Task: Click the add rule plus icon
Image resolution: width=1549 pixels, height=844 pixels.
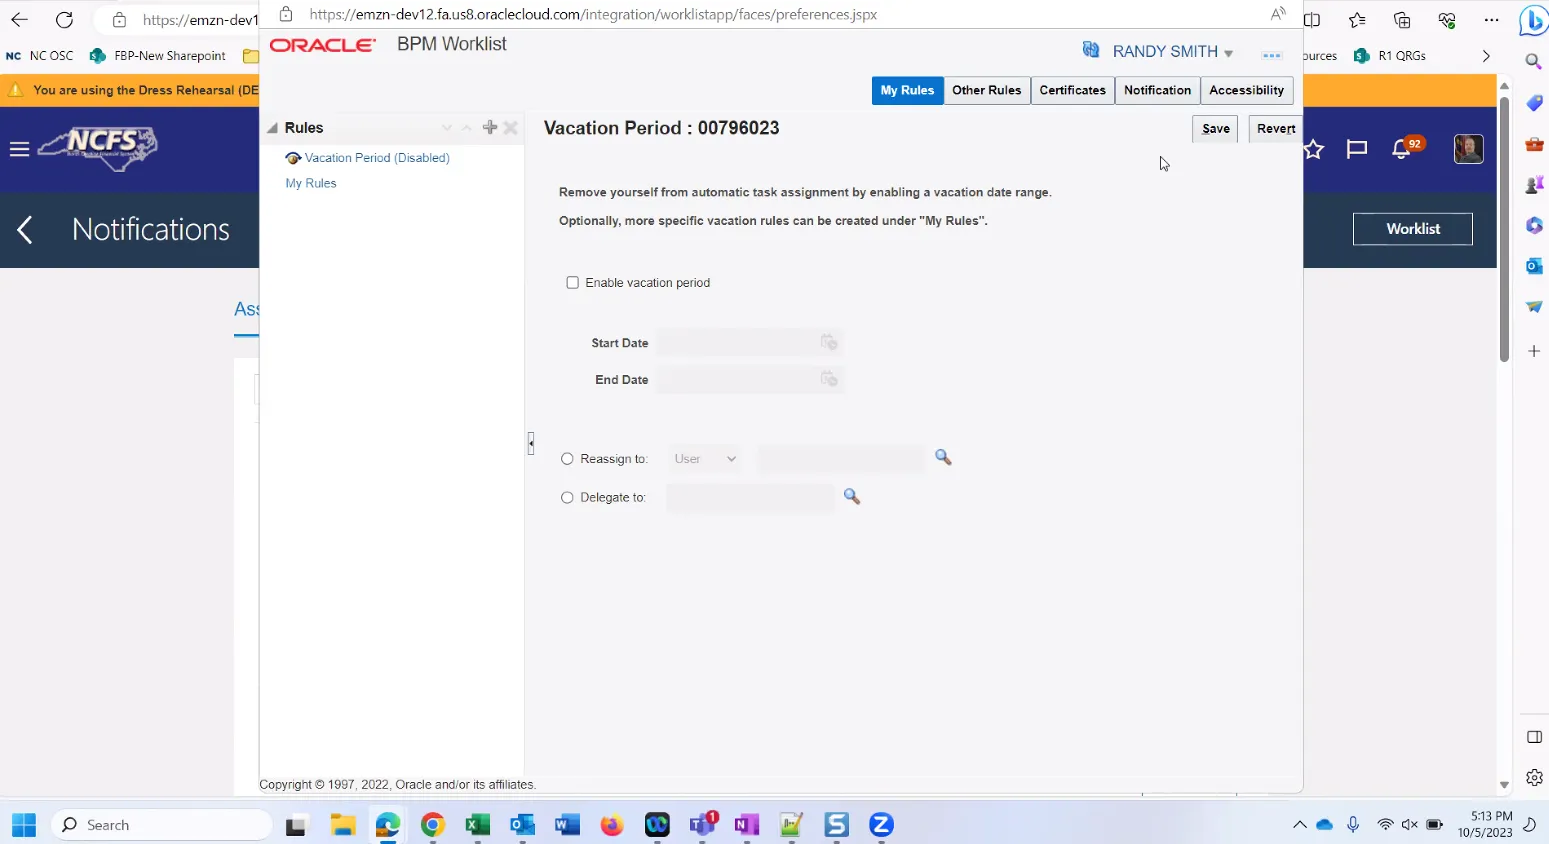Action: (489, 127)
